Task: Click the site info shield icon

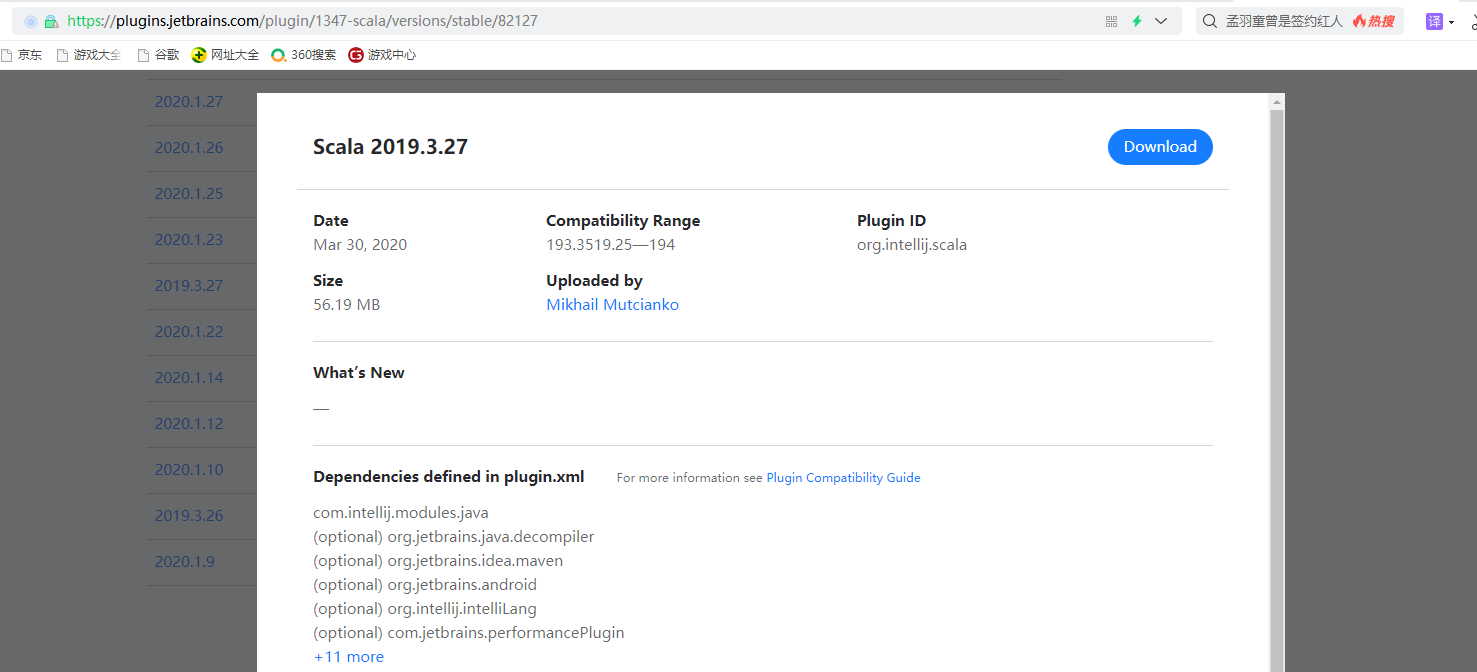Action: [x=31, y=21]
